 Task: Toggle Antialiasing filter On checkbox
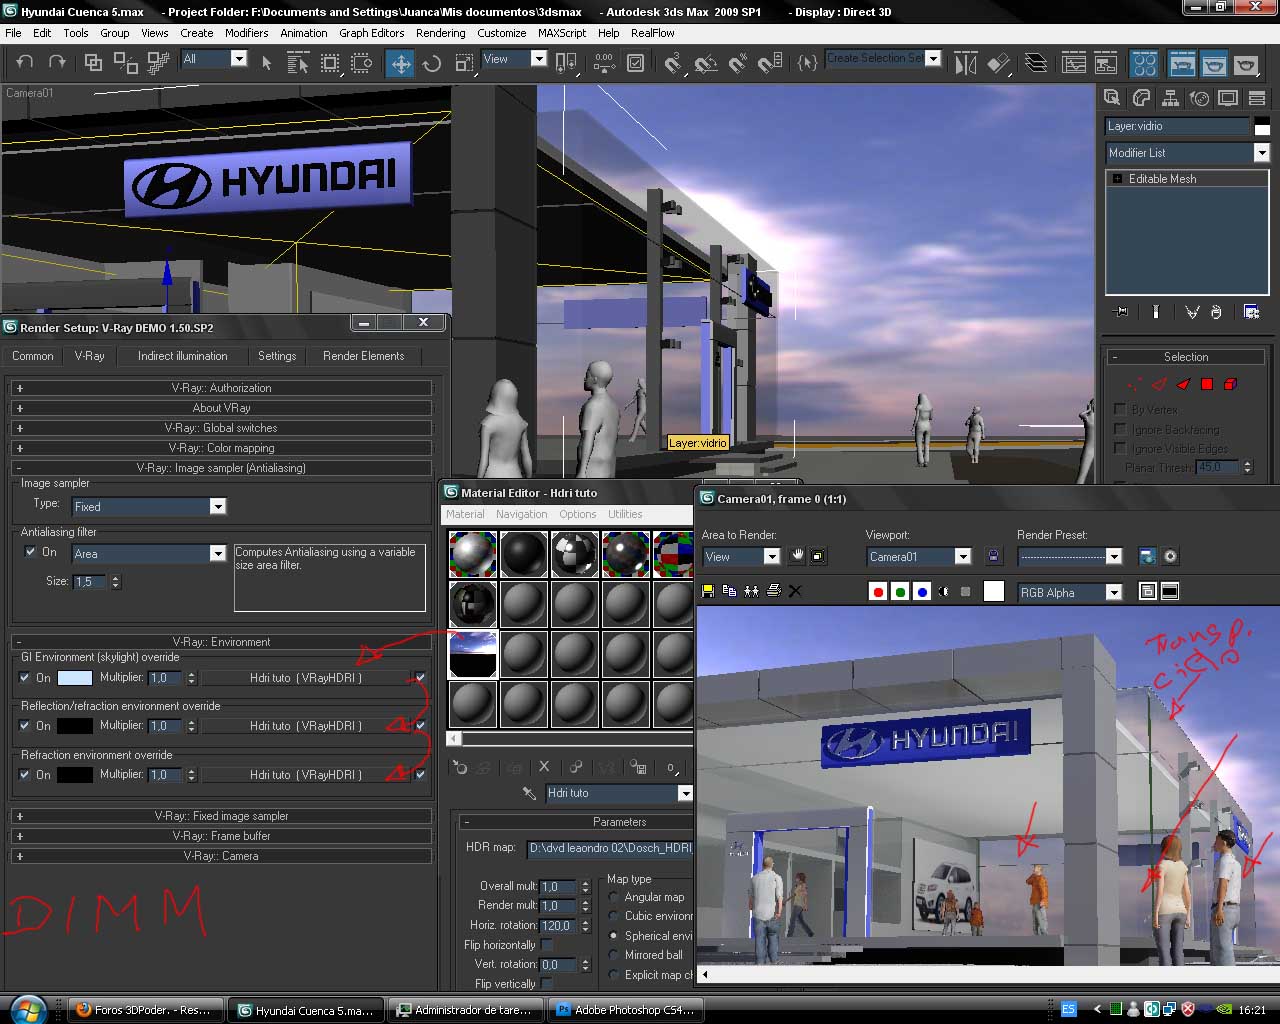point(30,552)
